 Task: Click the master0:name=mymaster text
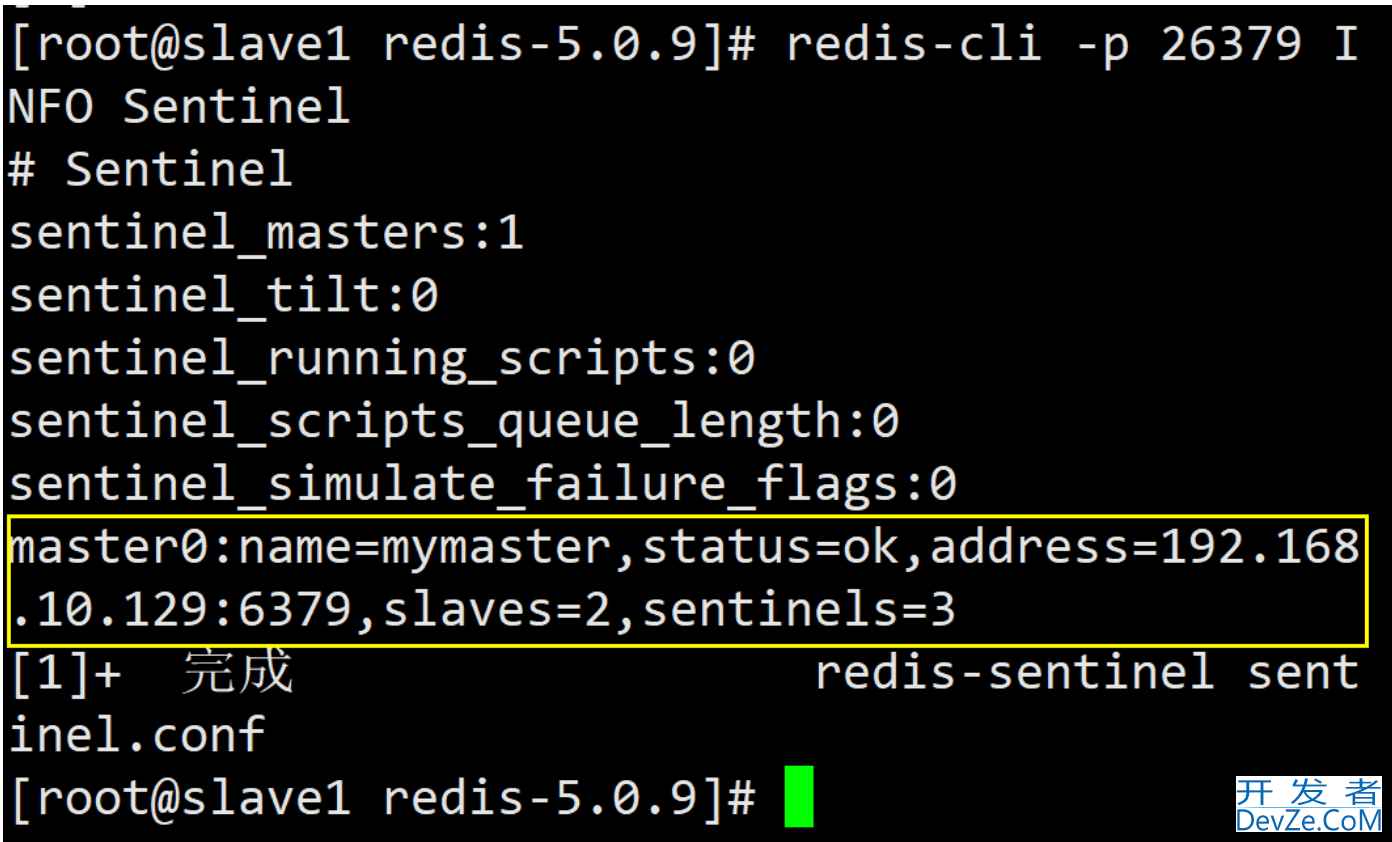point(309,548)
